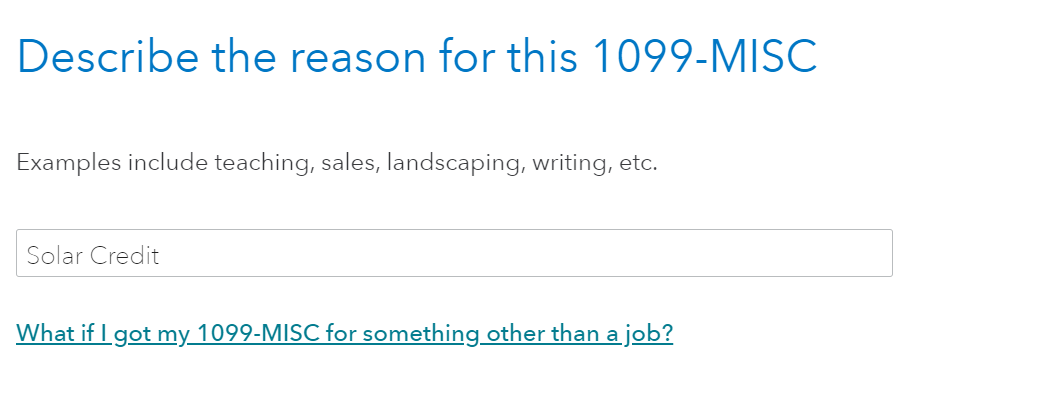Click the 1099-MISC reason input field
This screenshot has height=405, width=1063.
point(454,254)
